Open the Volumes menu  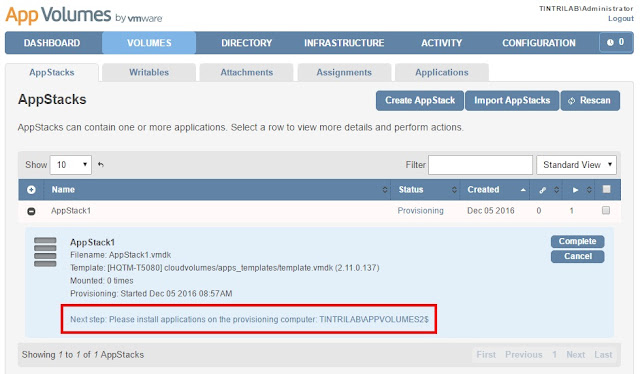pos(149,43)
